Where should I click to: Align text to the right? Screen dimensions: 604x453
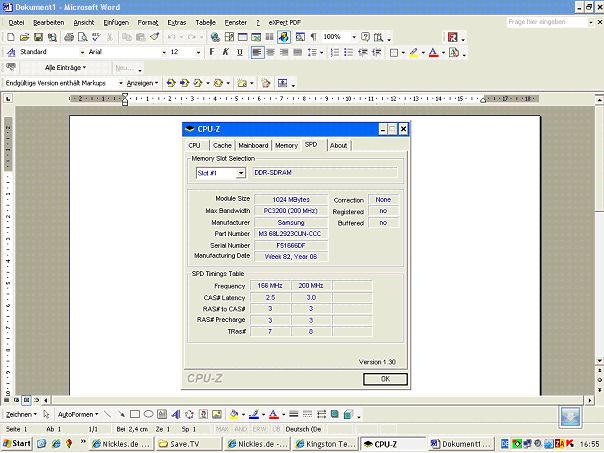(284, 52)
